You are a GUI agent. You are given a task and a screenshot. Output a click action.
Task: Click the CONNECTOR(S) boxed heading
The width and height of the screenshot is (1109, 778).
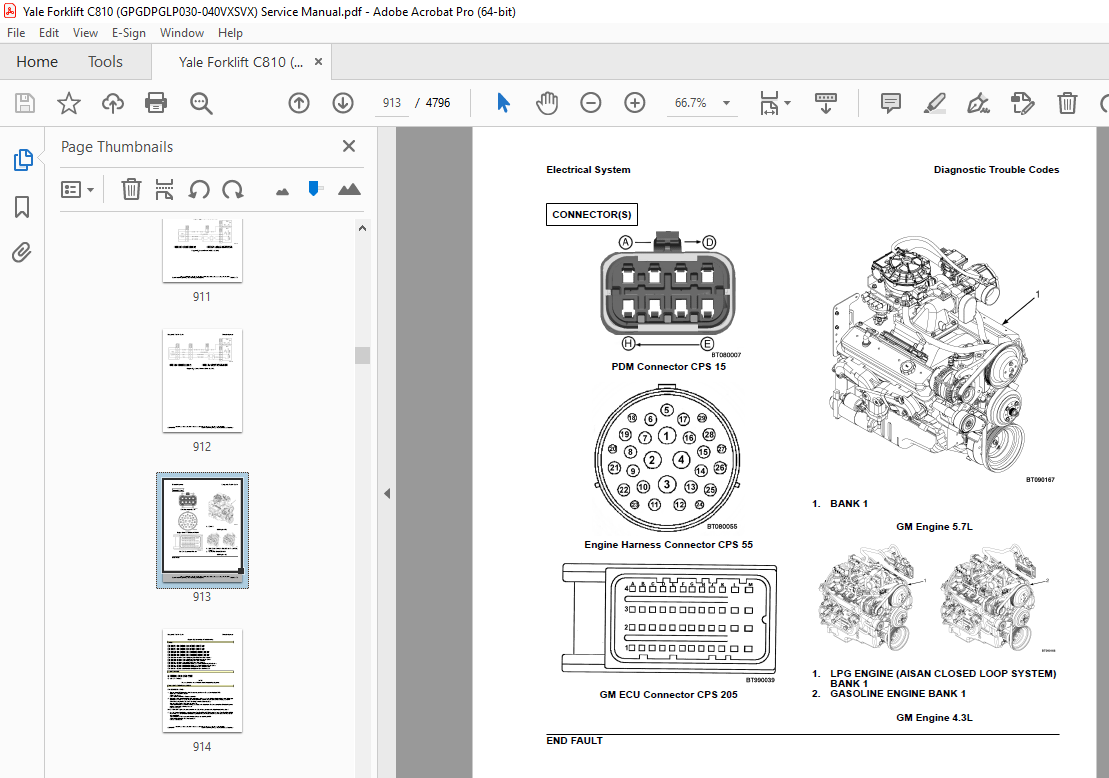pyautogui.click(x=592, y=214)
